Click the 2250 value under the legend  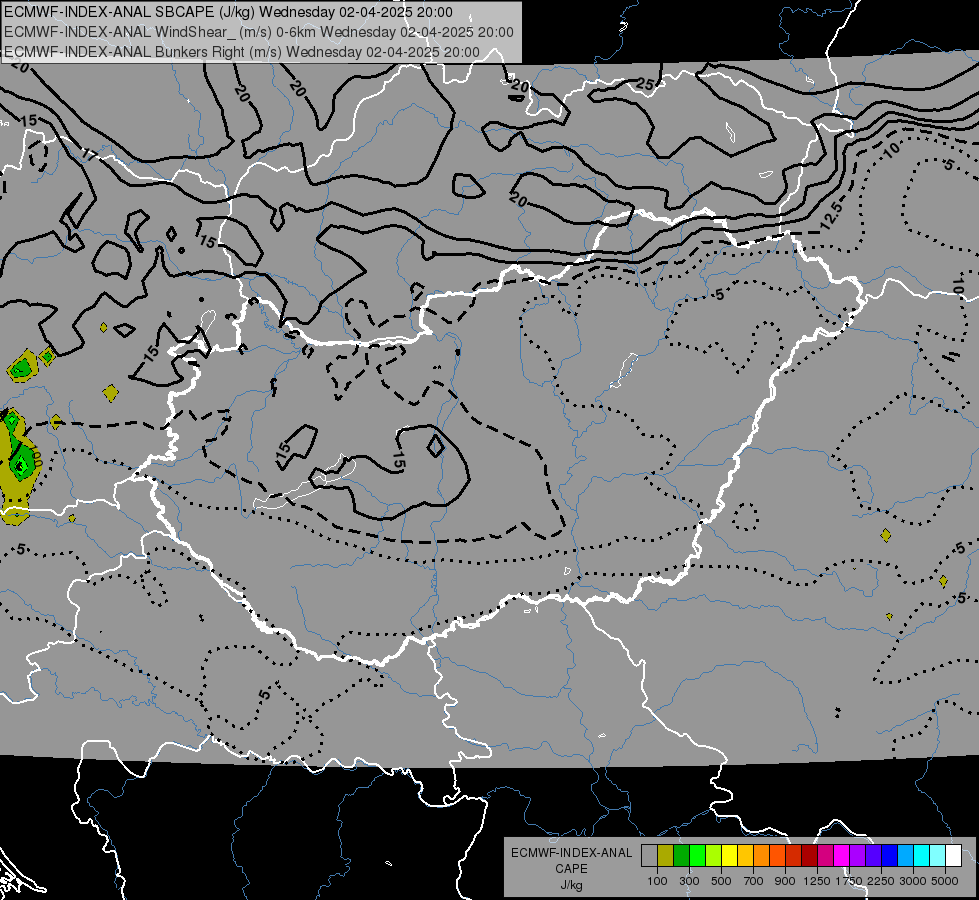881,881
